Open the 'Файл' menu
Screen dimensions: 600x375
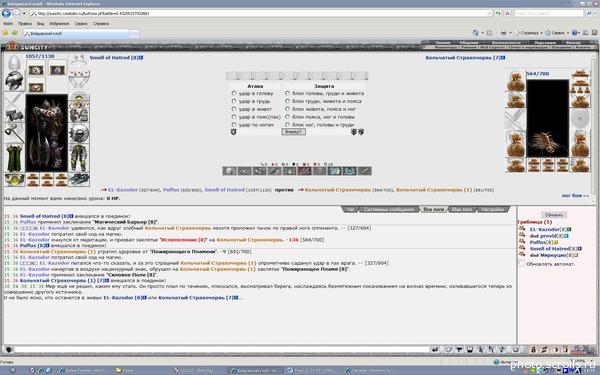click(8, 24)
